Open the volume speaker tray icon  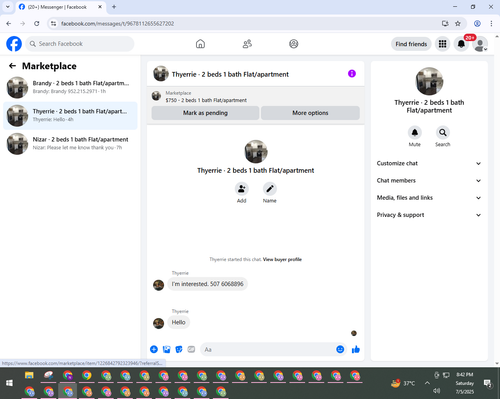tap(437, 390)
